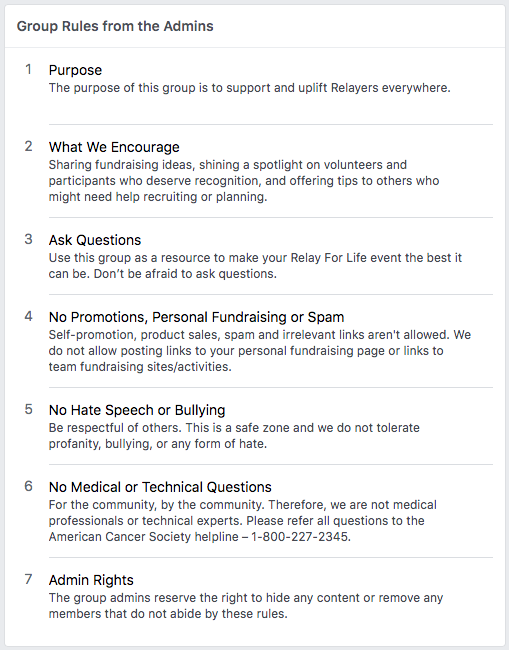Click rule number 6
This screenshot has height=650, width=509.
click(28, 486)
